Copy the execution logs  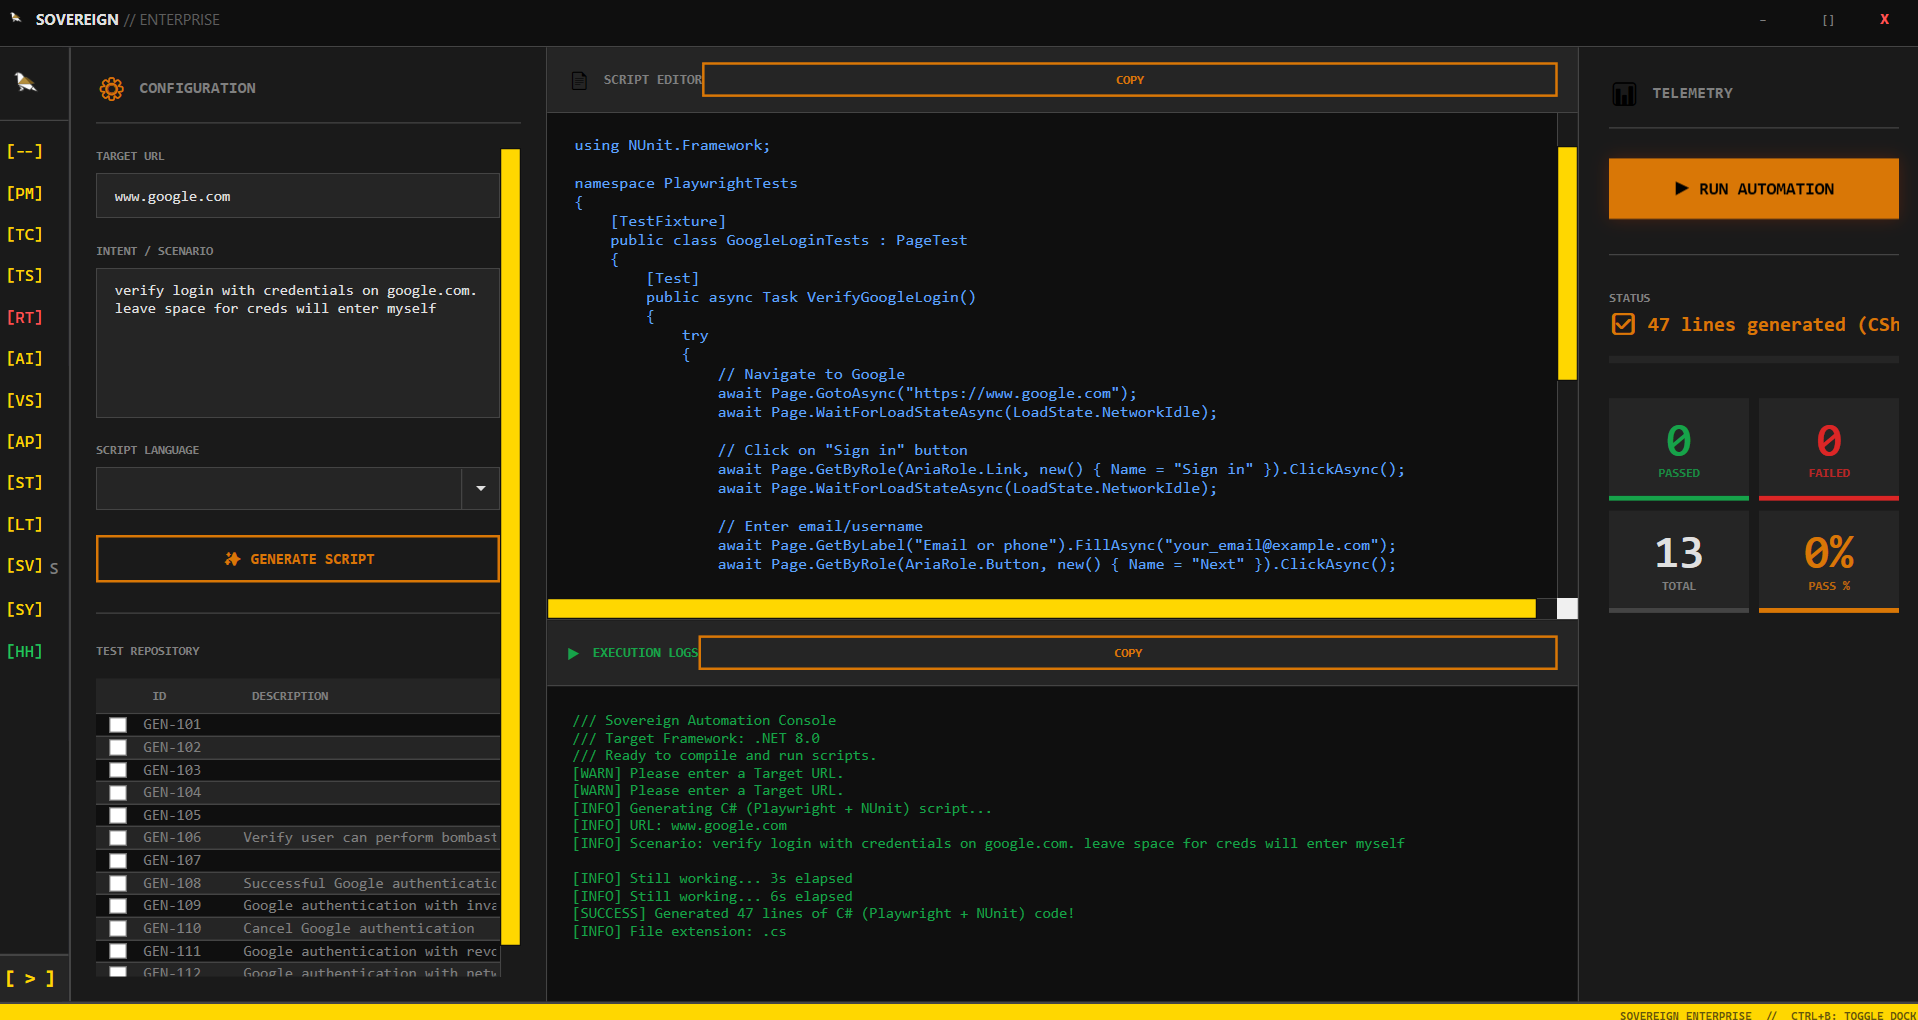[x=1128, y=653]
